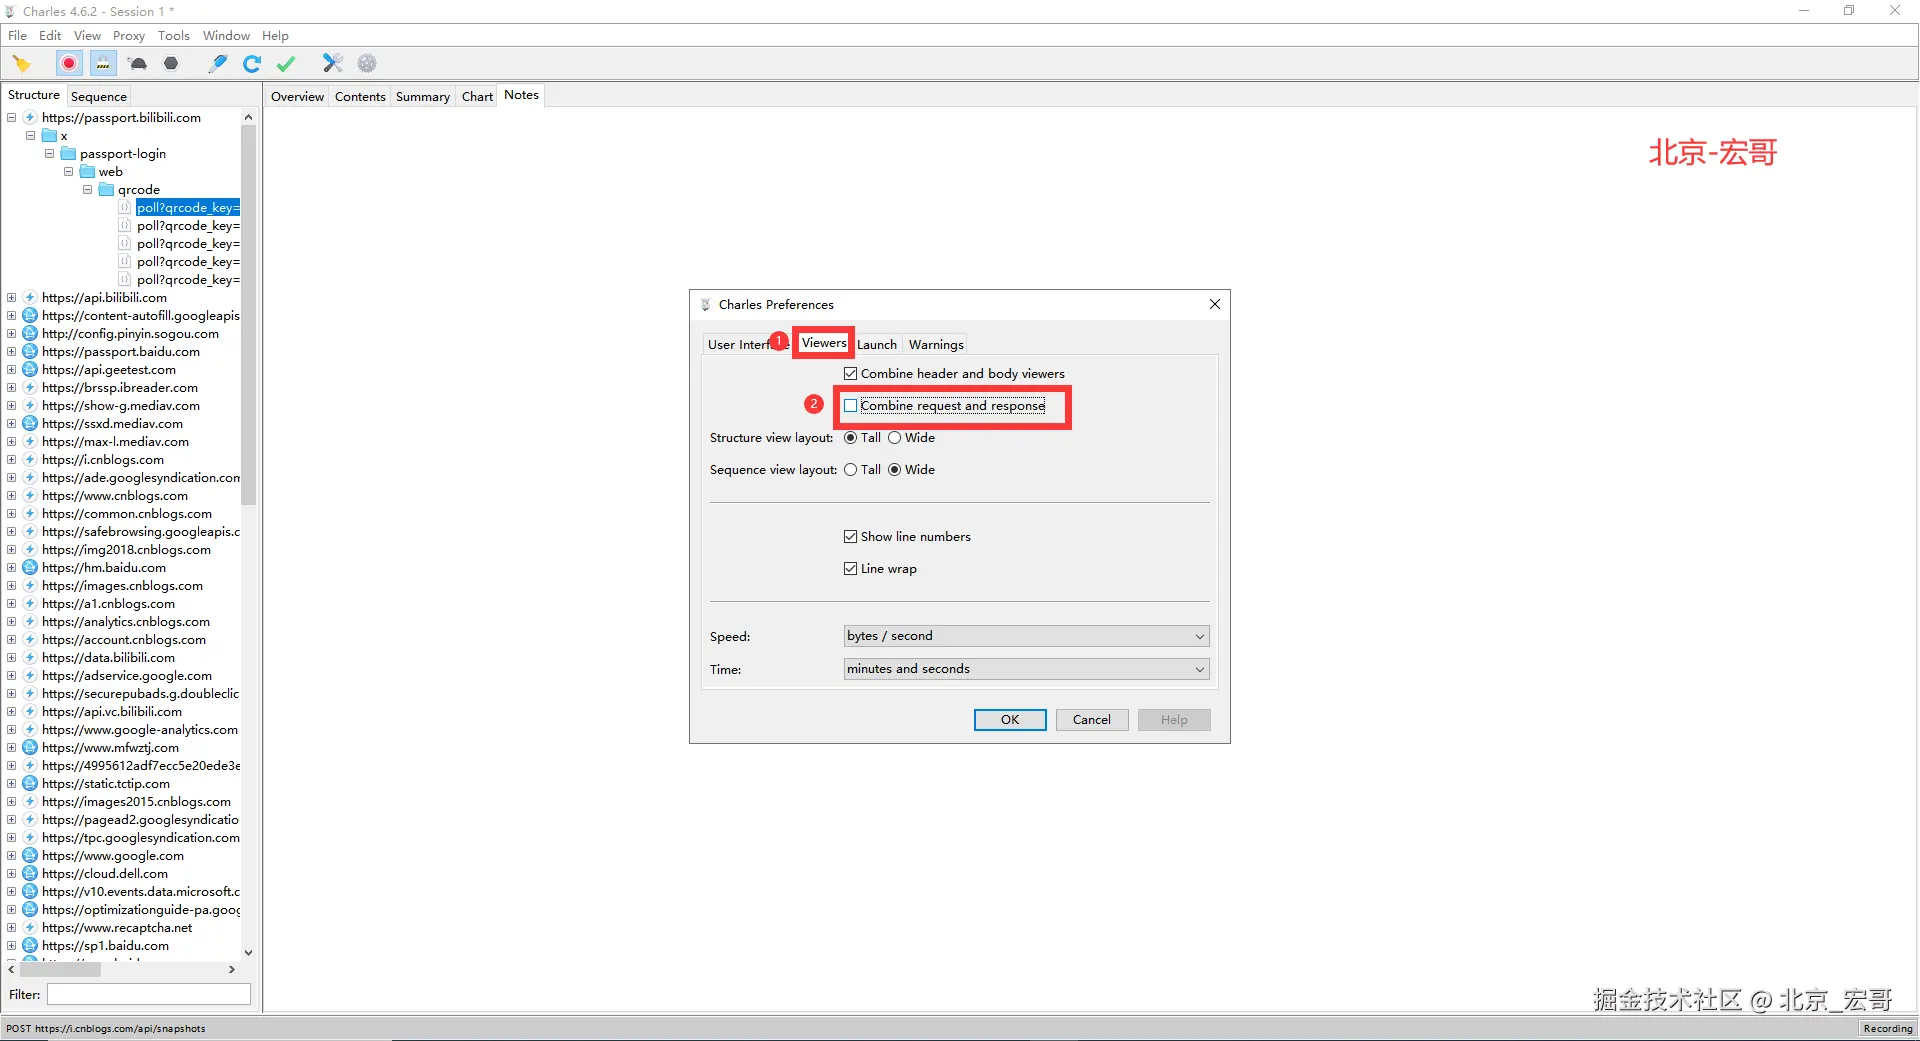Click globe icon beside www.google.com
This screenshot has height=1041, width=1920.
coord(30,856)
